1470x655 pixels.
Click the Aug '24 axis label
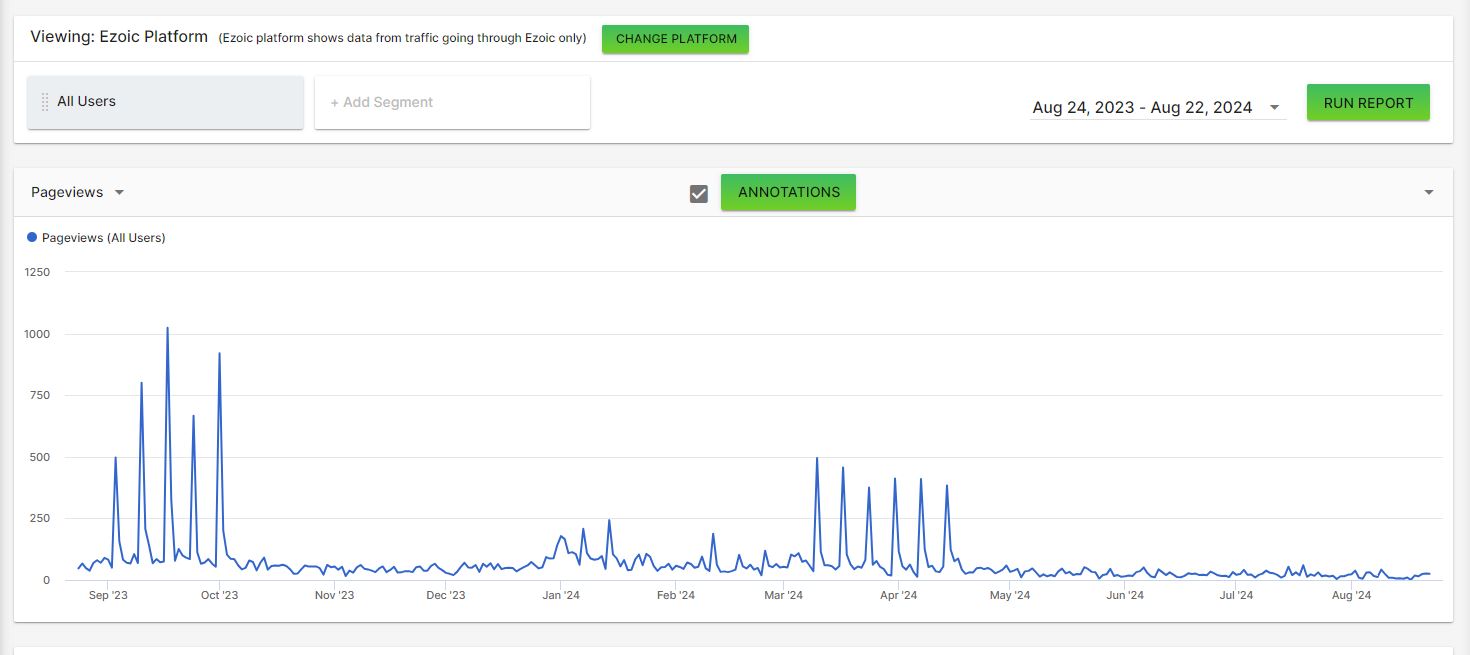point(1352,596)
